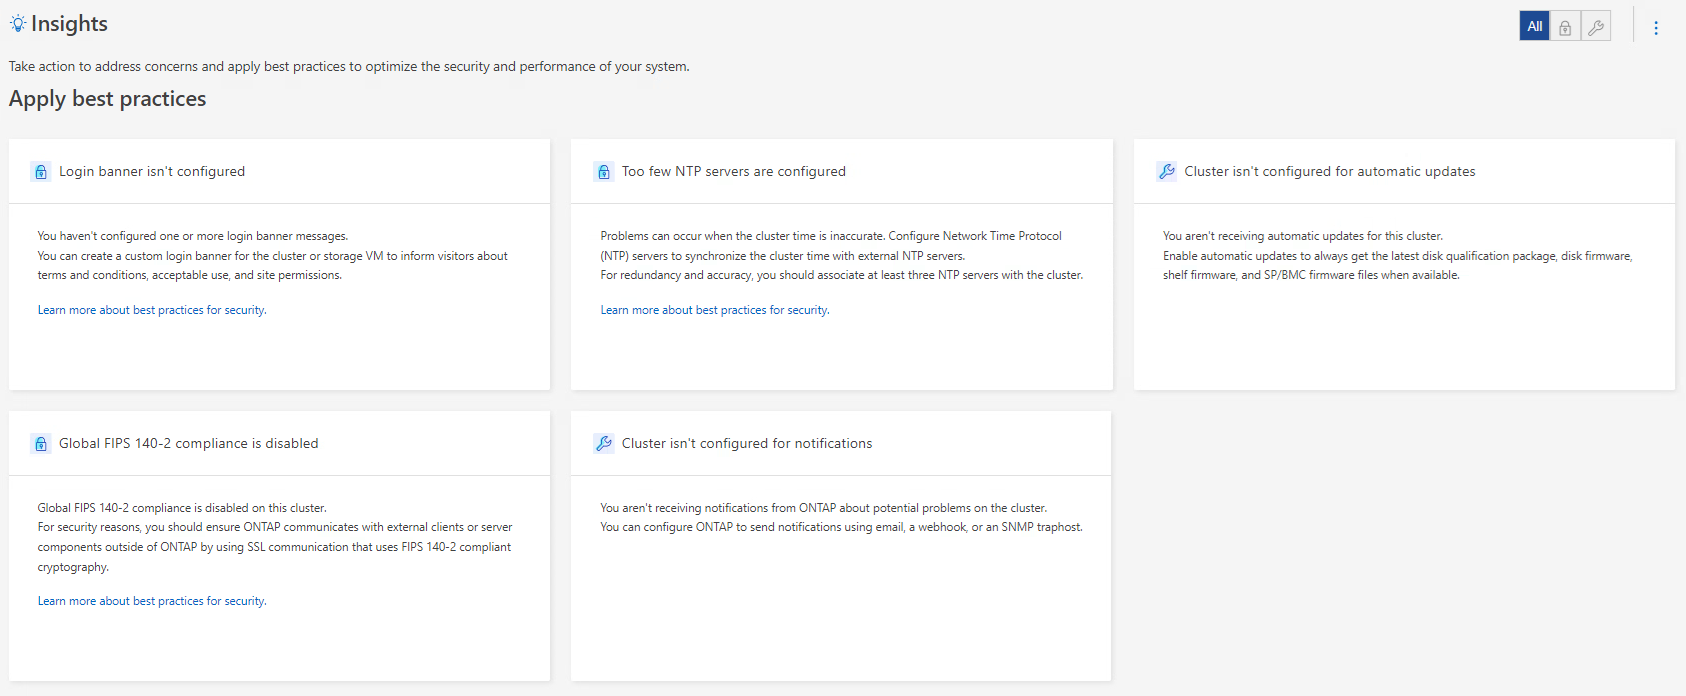Select the 'Login banner isn't configured' title
The image size is (1686, 696).
(x=152, y=172)
